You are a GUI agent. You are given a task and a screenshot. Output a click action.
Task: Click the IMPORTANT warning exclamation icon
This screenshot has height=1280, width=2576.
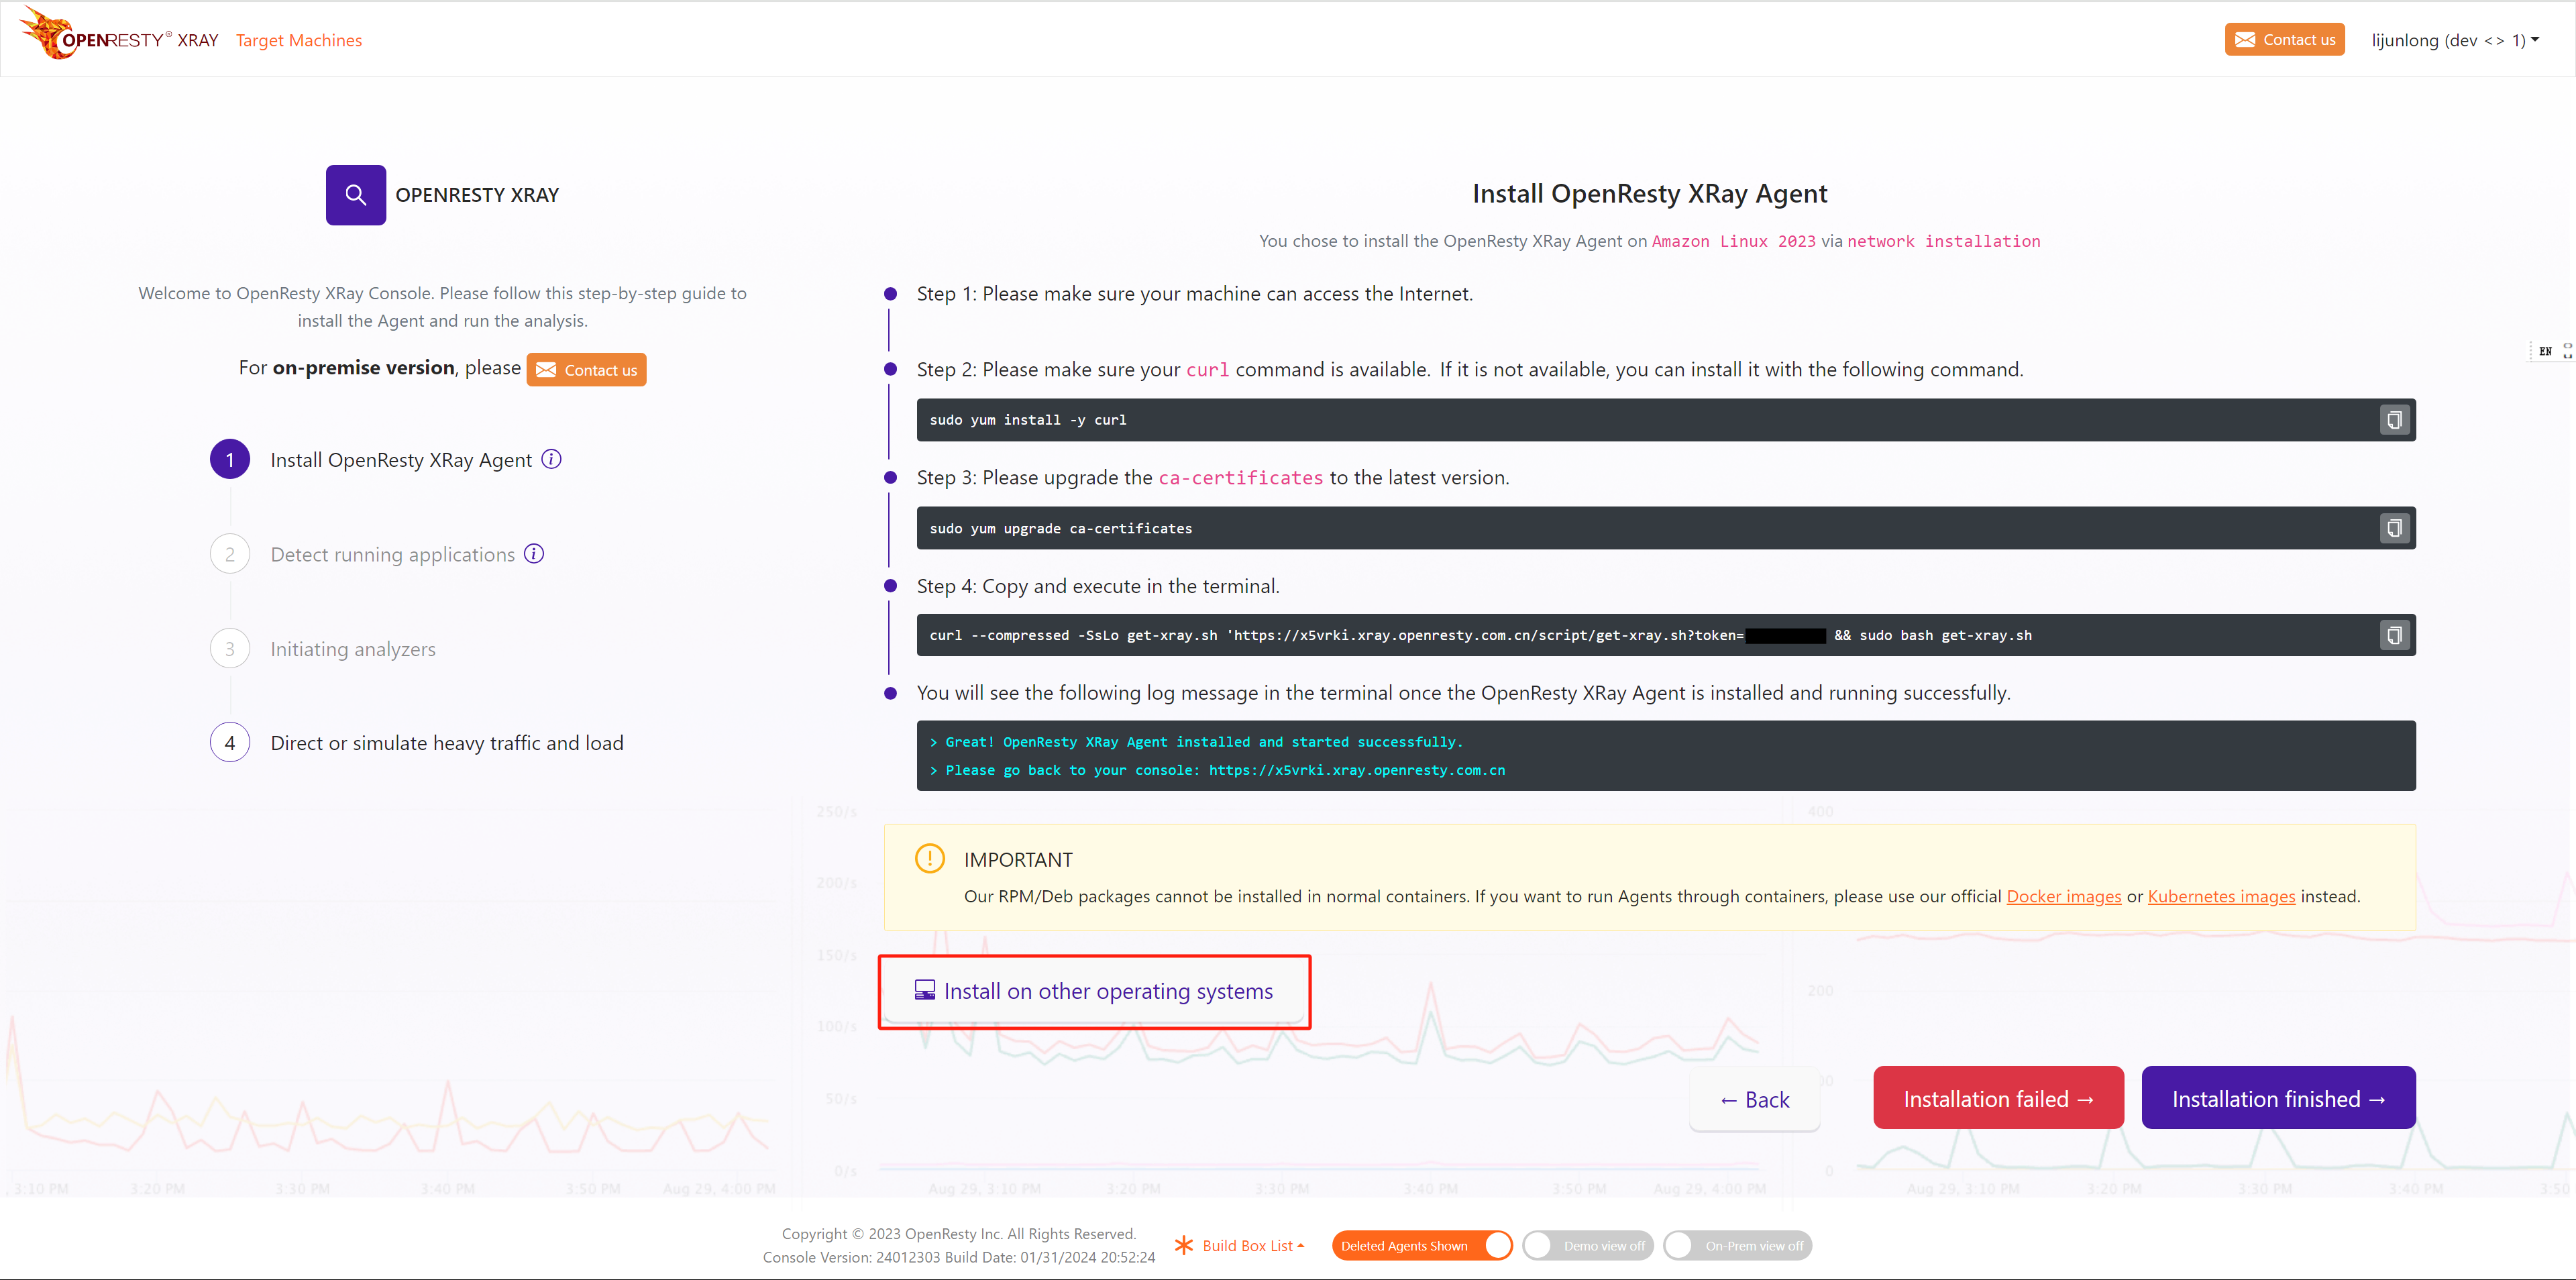tap(930, 858)
